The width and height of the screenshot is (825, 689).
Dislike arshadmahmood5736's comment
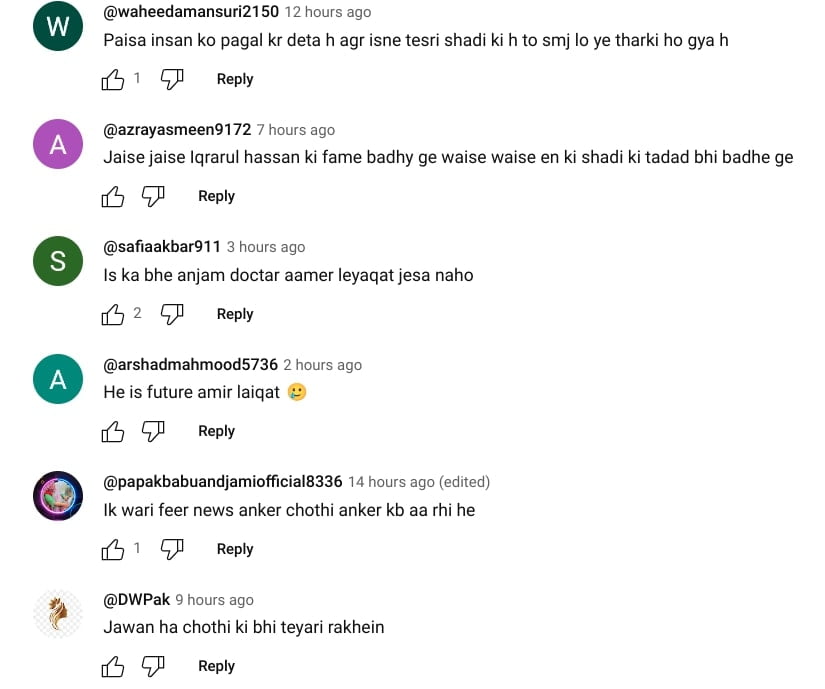[153, 432]
